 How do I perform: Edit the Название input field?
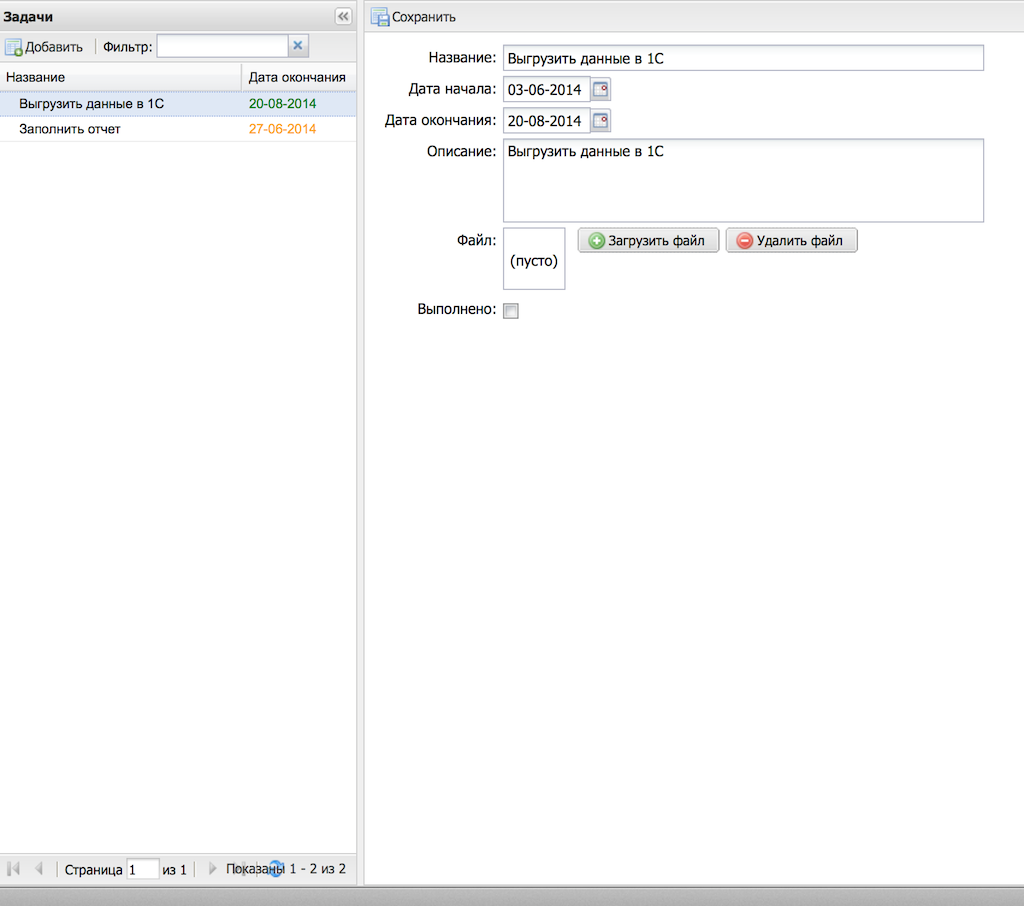pyautogui.click(x=743, y=58)
